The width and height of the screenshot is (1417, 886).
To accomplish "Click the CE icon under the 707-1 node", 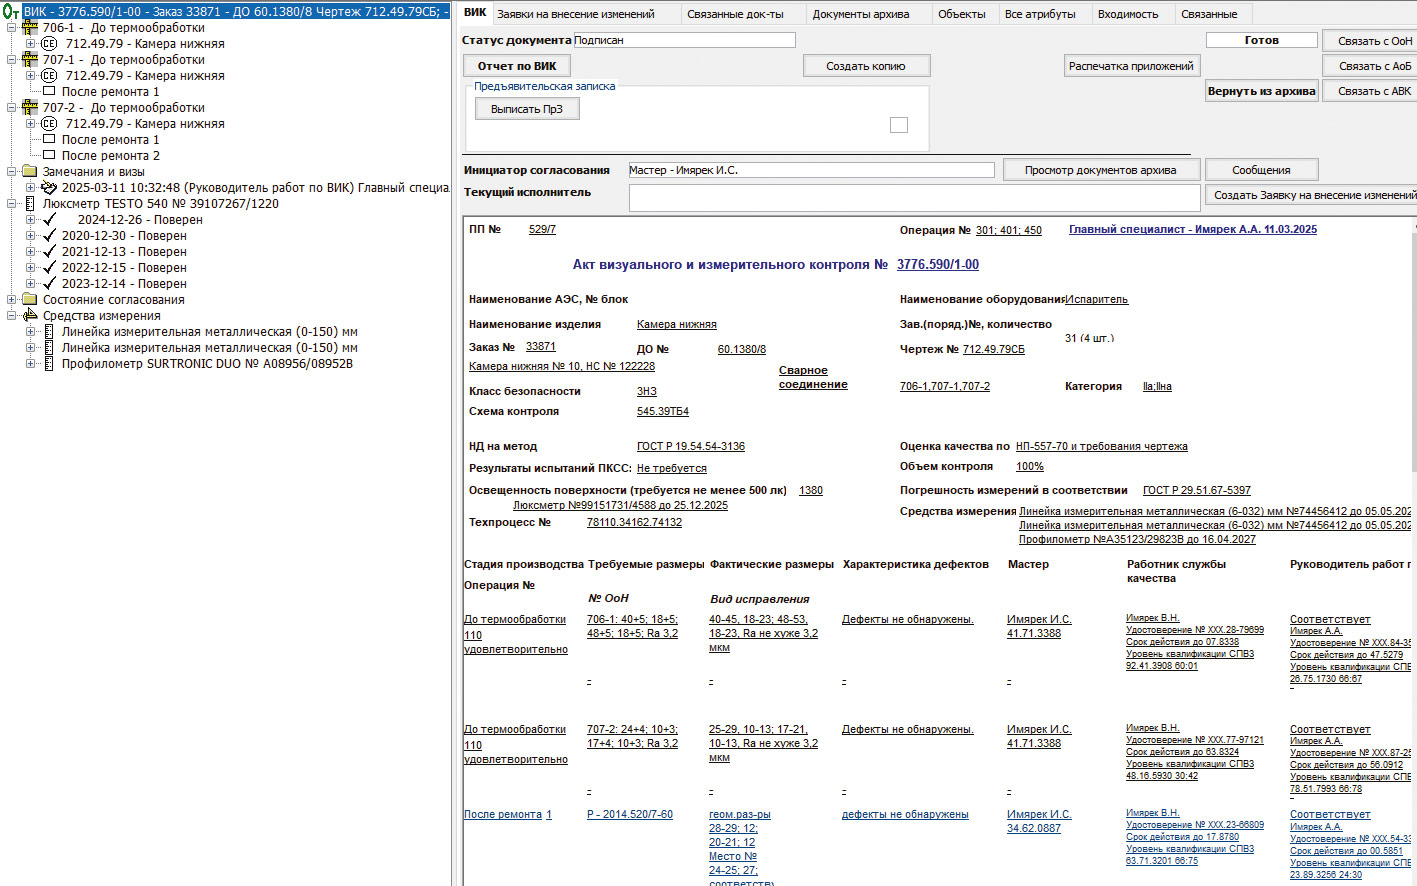I will (49, 76).
